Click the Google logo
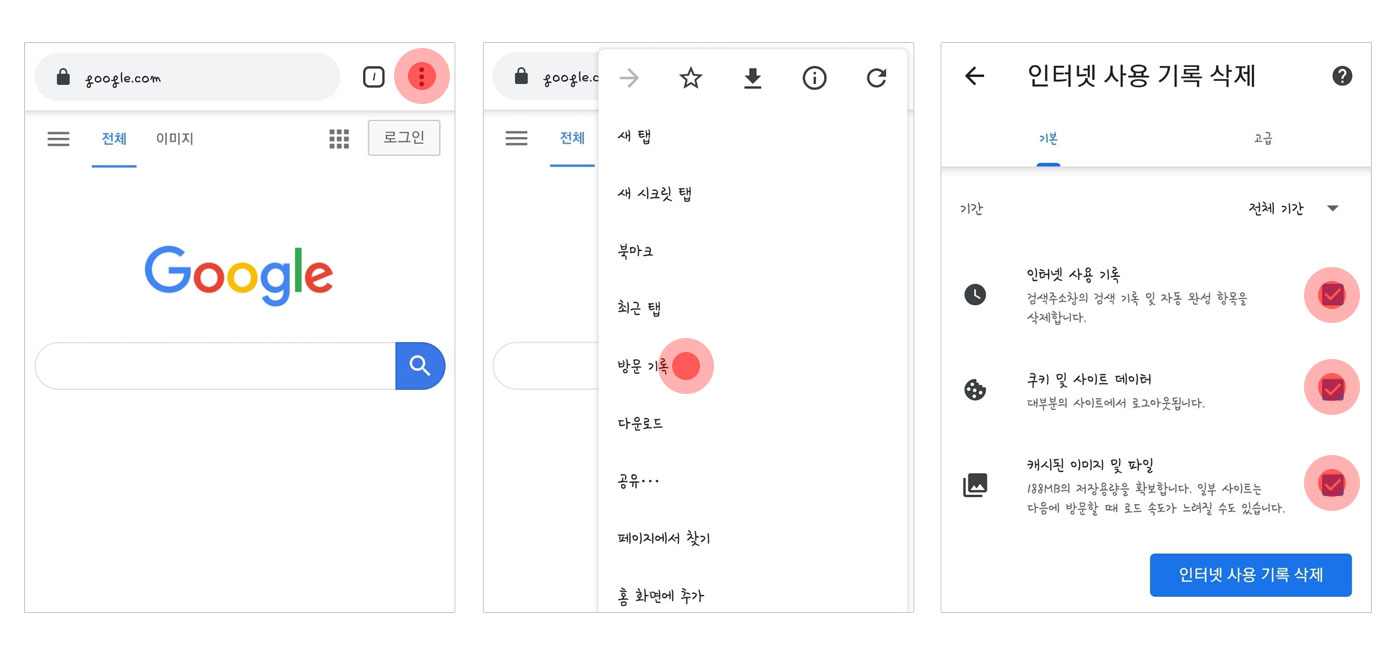The height and width of the screenshot is (655, 1400). 239,275
